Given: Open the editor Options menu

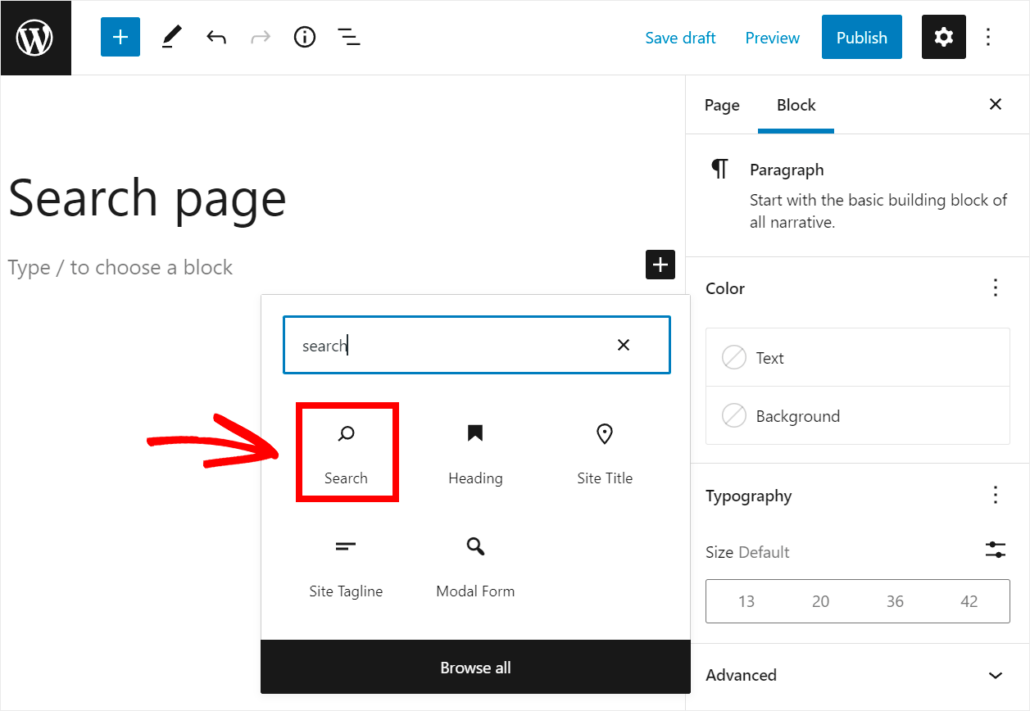Looking at the screenshot, I should click(x=988, y=37).
